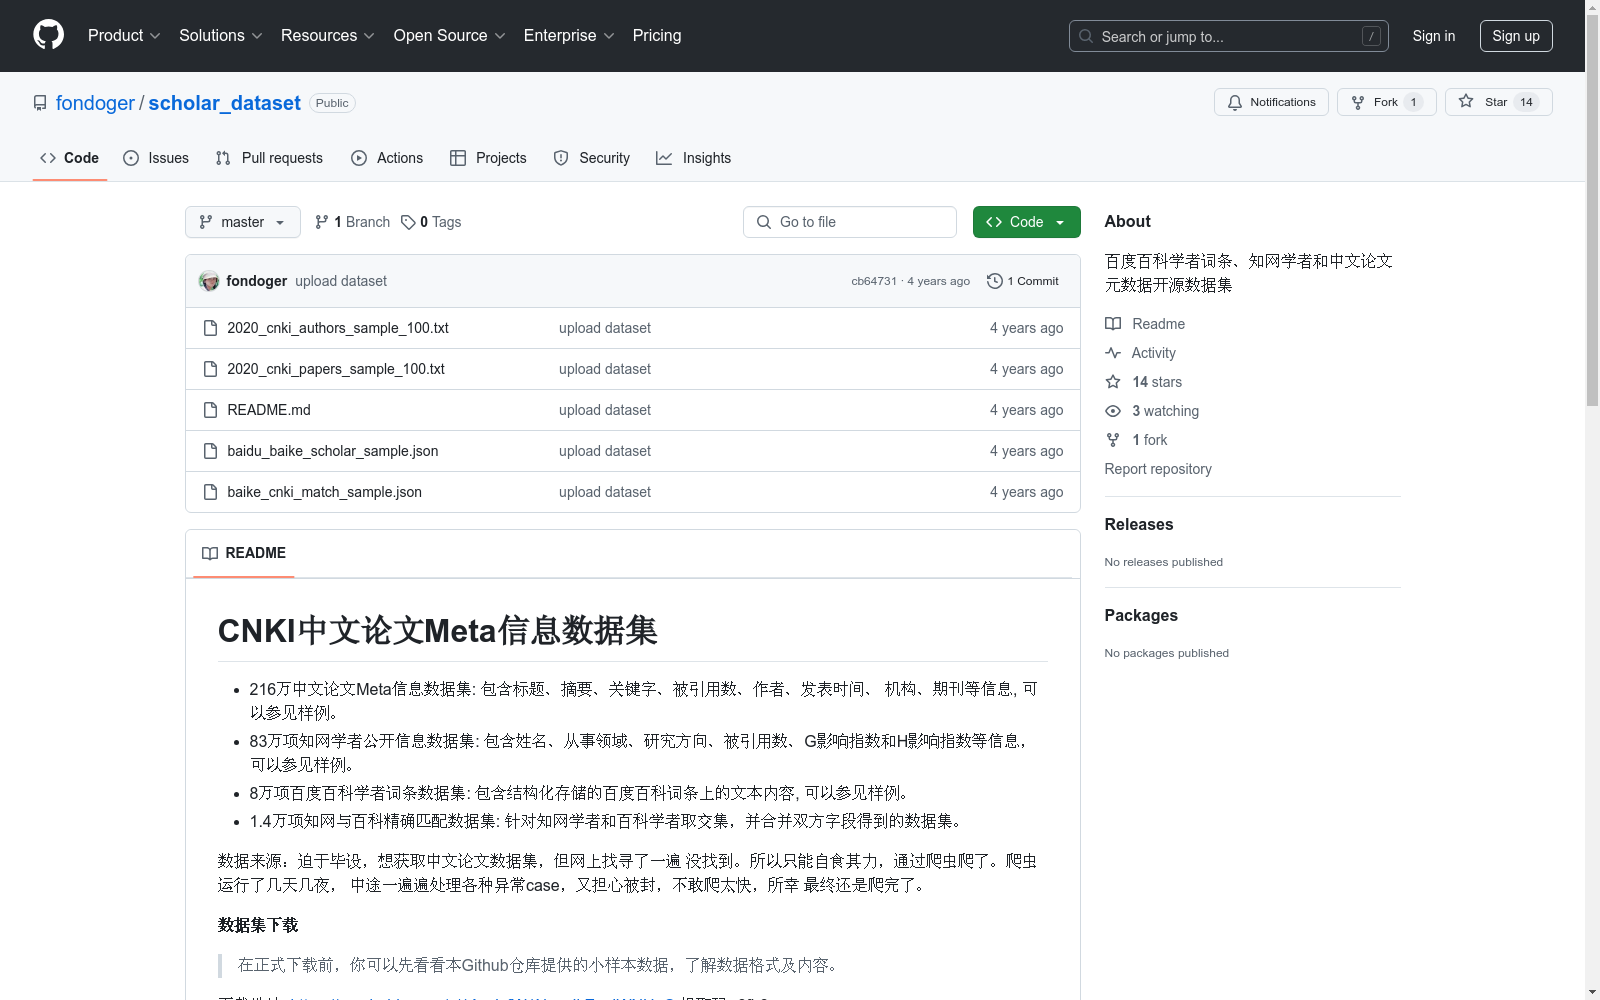Screen dimensions: 1600x1000
Task: Click the eye icon beside 3 watching
Action: point(1113,411)
